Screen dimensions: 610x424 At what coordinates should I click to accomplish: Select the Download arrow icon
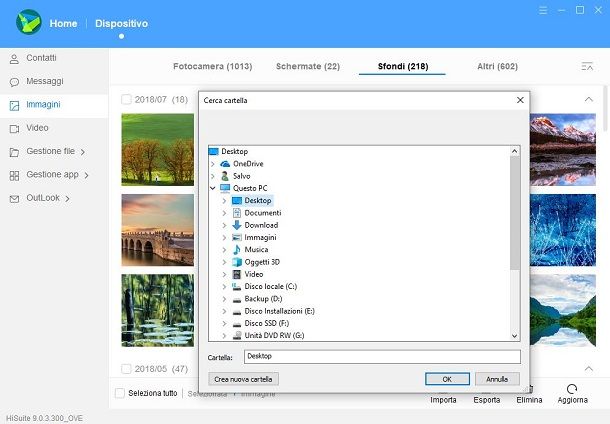point(237,225)
